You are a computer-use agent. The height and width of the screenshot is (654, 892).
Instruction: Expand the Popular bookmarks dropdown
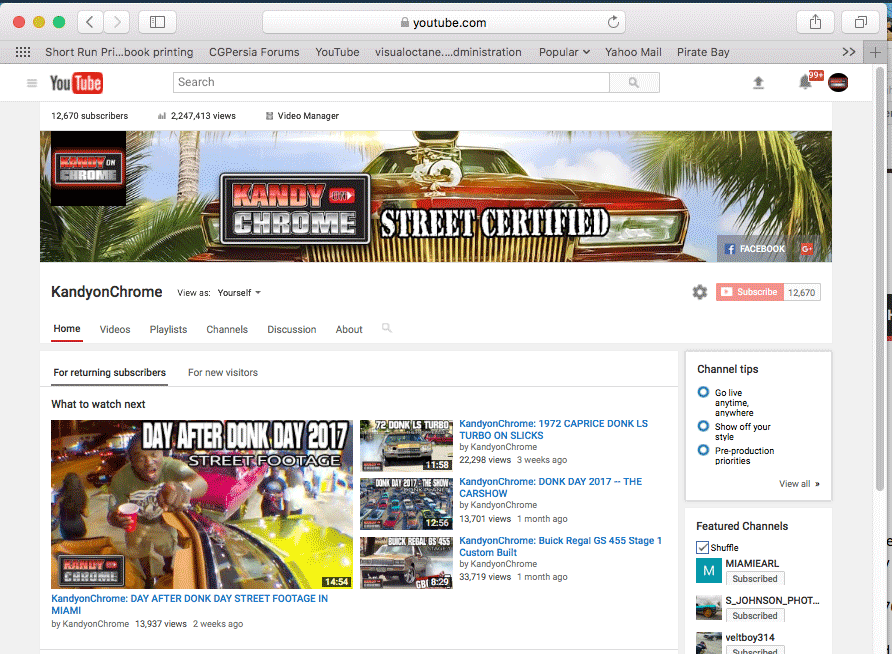tap(564, 52)
